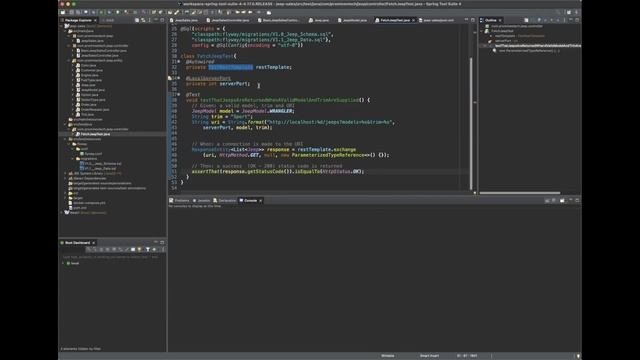Click Writable indicator in status bar

(x=388, y=356)
